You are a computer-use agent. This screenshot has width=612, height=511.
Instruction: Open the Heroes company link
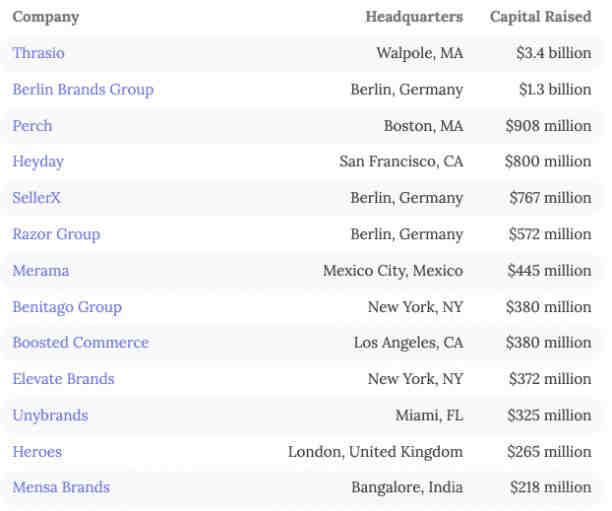point(37,452)
